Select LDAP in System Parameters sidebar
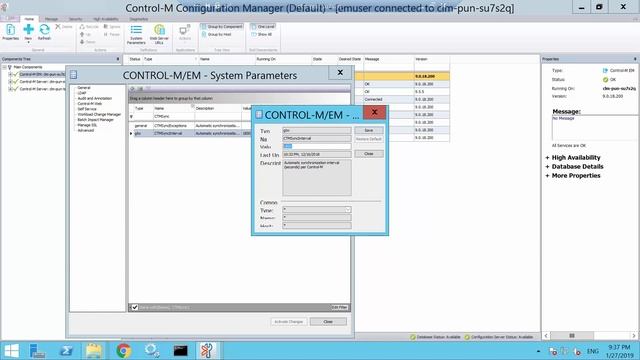This screenshot has height=360, width=640. pos(82,93)
